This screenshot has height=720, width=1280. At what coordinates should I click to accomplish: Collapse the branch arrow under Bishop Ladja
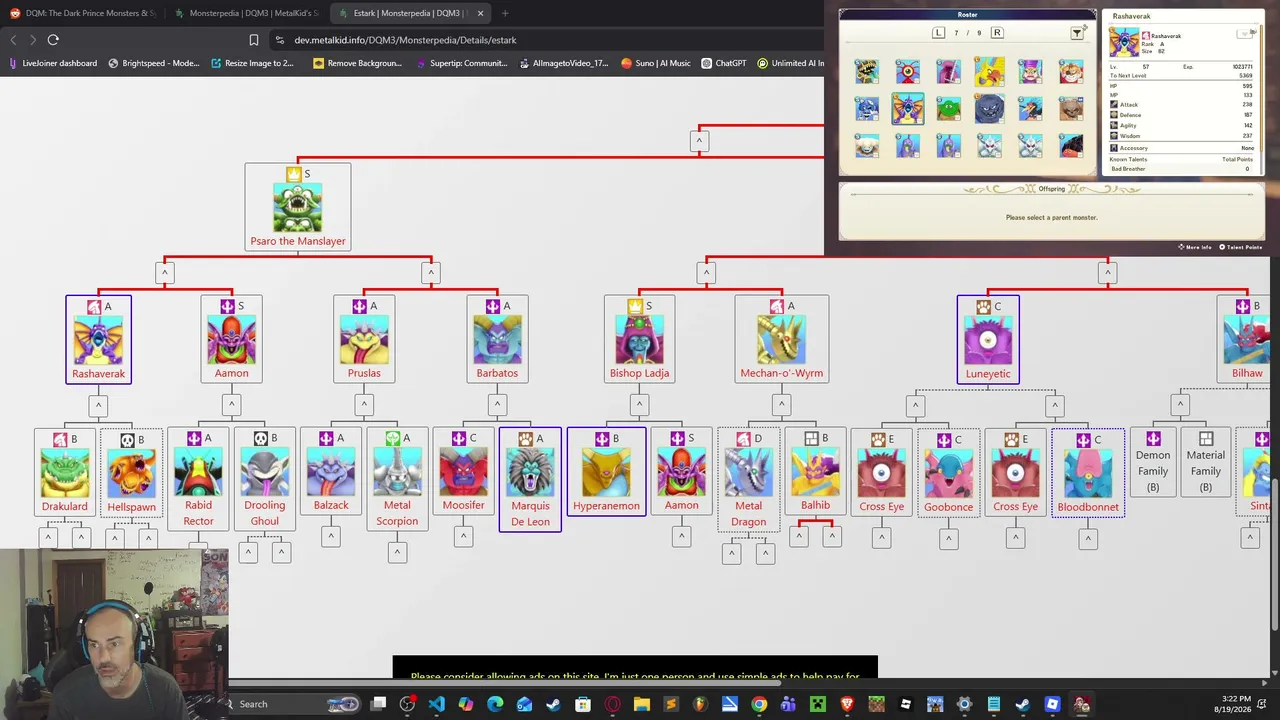[x=639, y=406]
